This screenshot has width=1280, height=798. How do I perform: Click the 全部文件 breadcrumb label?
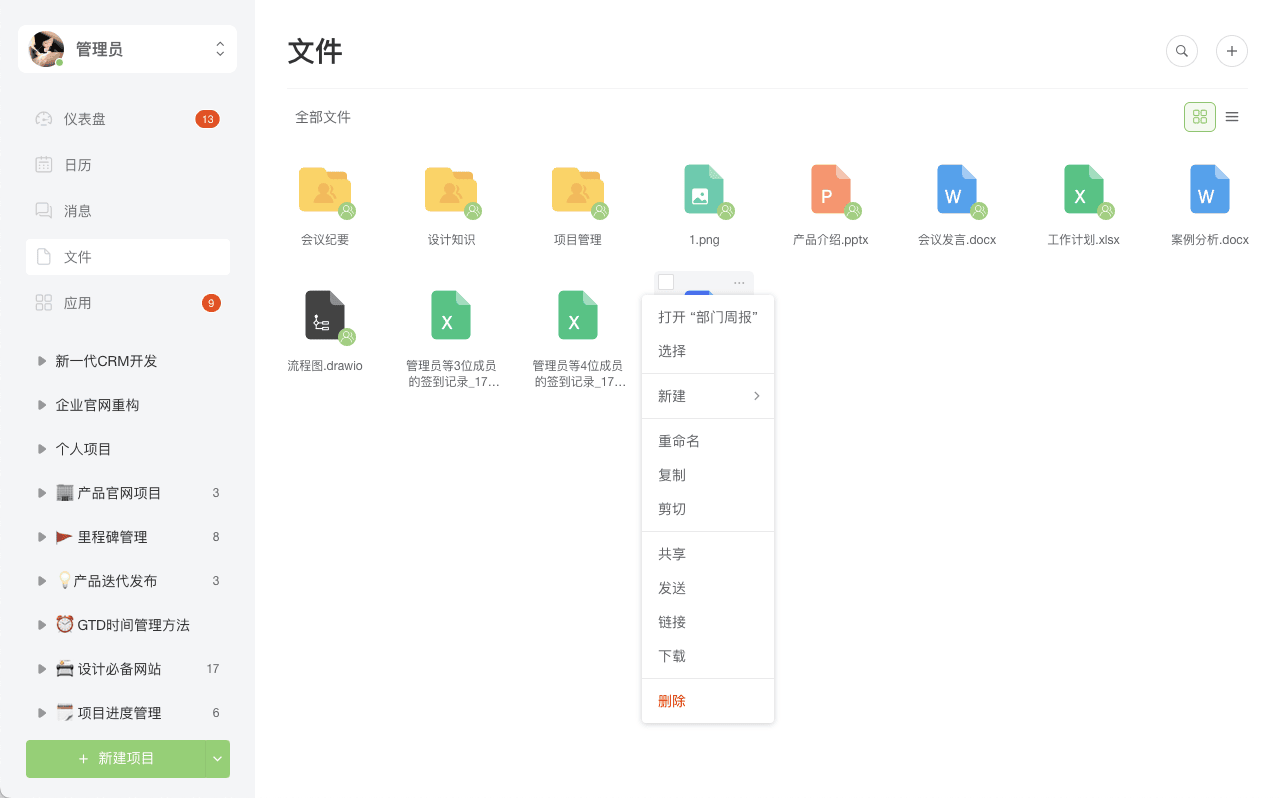[x=321, y=117]
